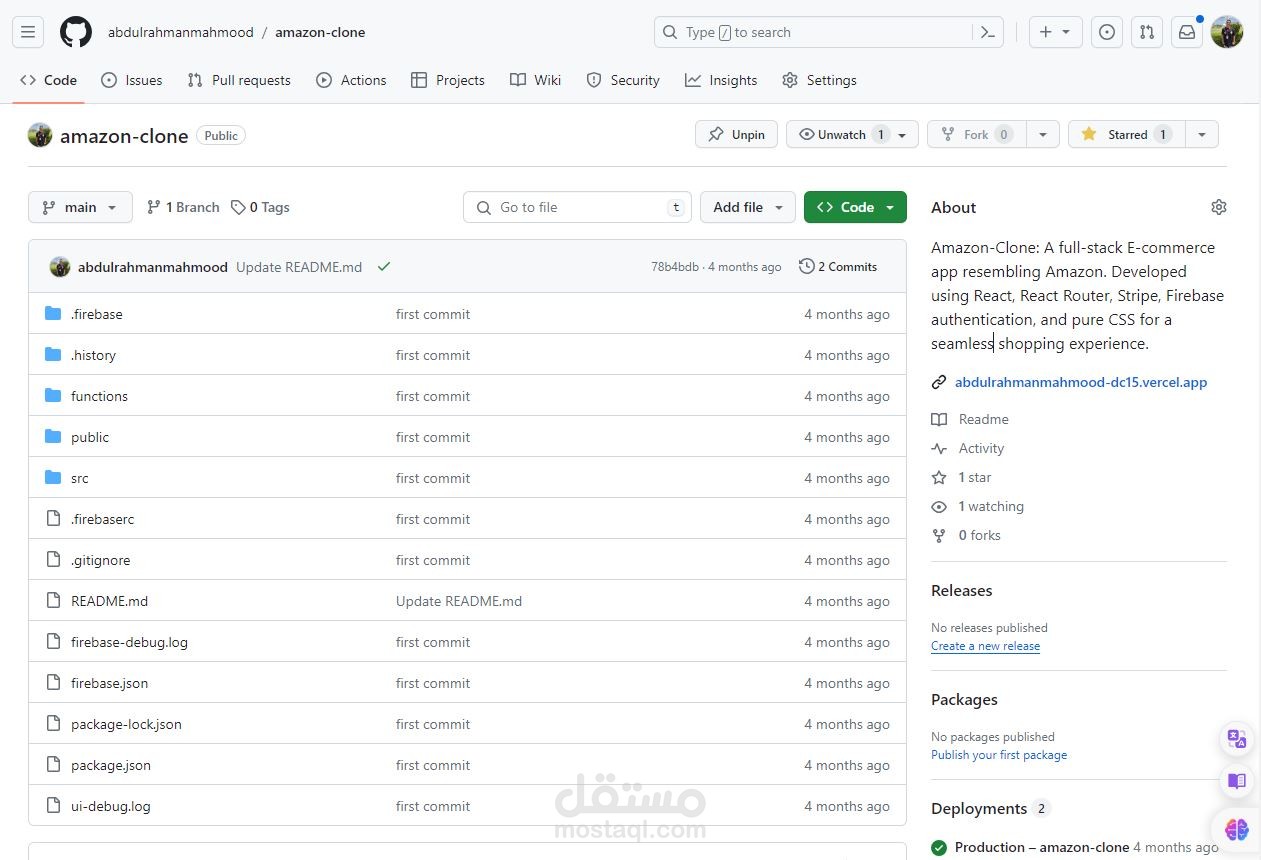This screenshot has width=1261, height=860.
Task: Open the functions folder
Action: [x=99, y=396]
